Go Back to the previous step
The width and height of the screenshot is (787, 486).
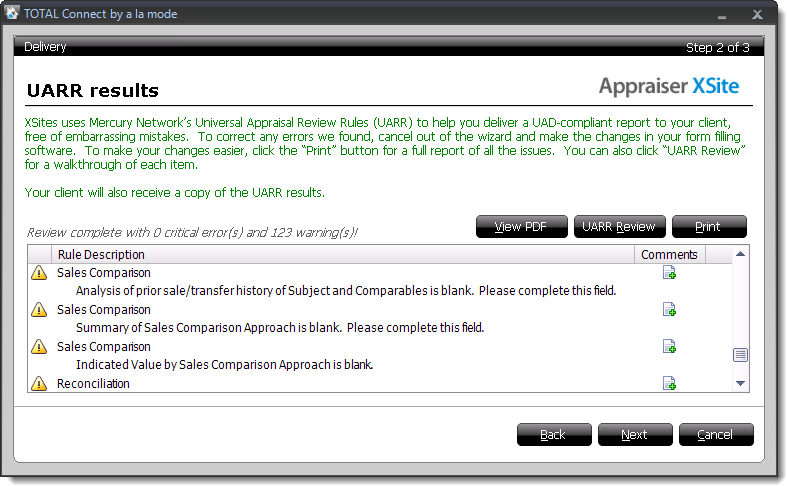coord(554,434)
